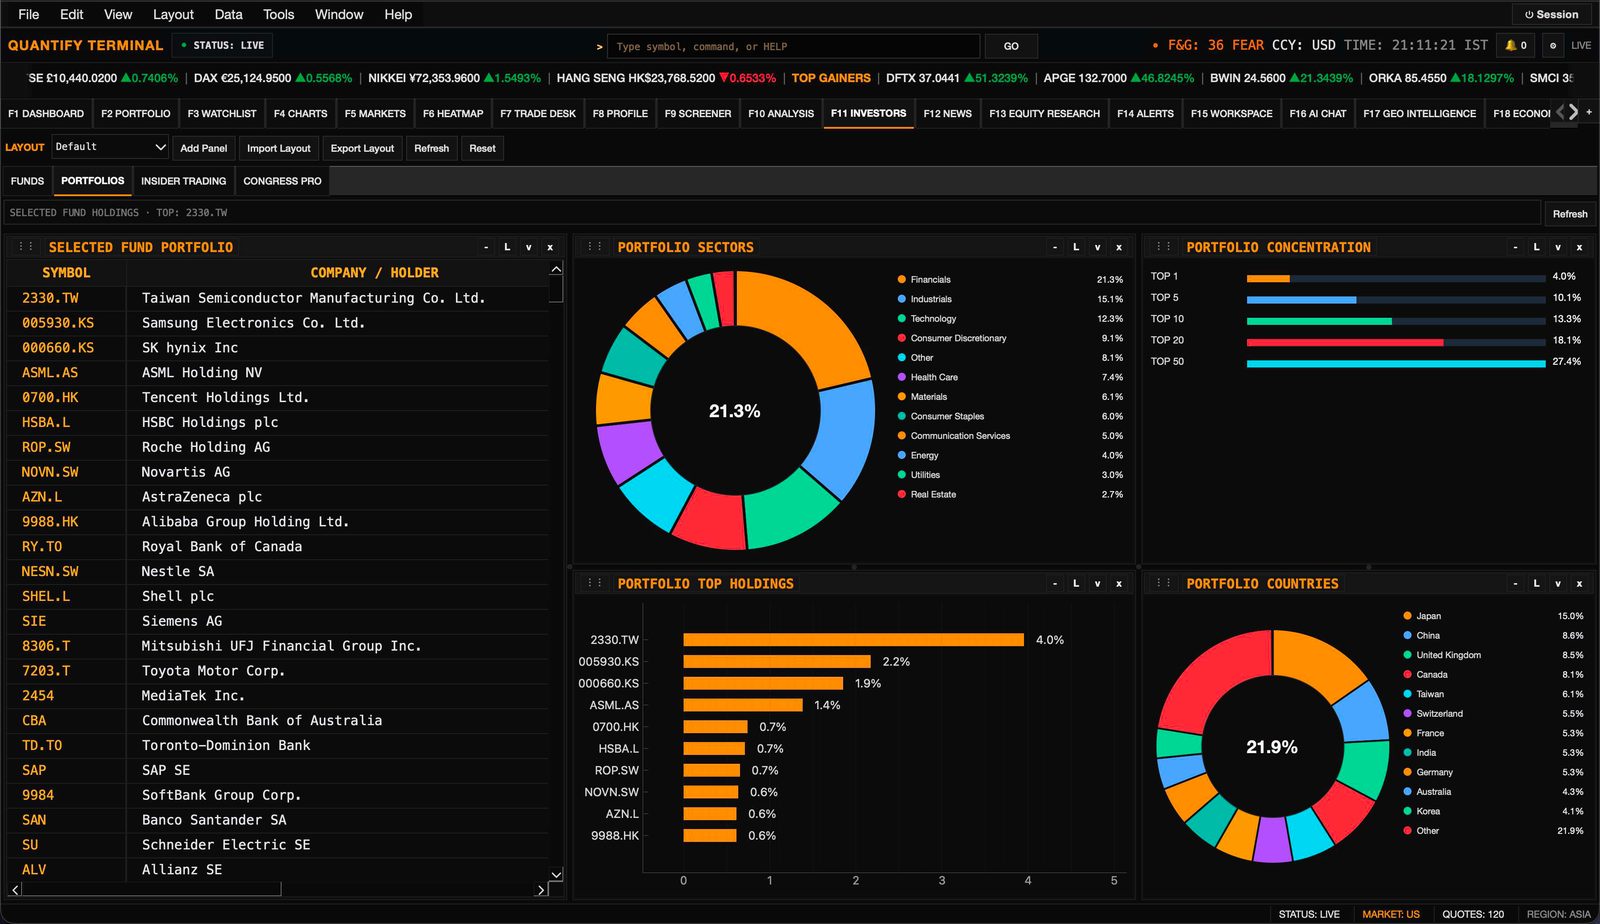Minimize the Portfolio Top Holdings panel

1055,583
